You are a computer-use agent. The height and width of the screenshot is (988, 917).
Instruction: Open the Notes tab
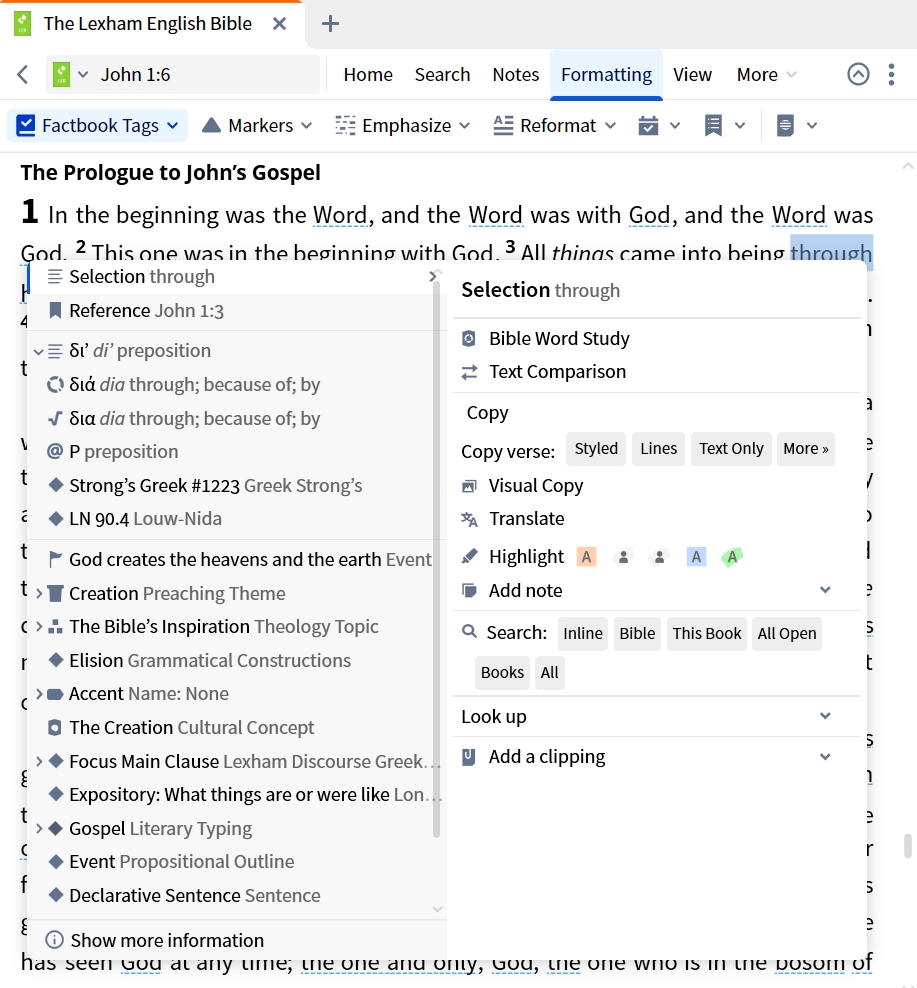(x=516, y=74)
